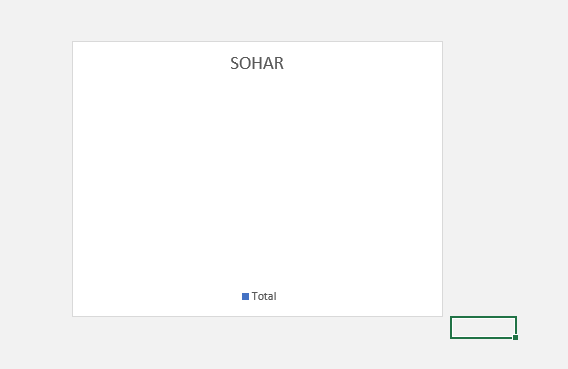Screen dimensions: 568x369
Task: Click the chart's bottom-left corner
Action: (72, 316)
